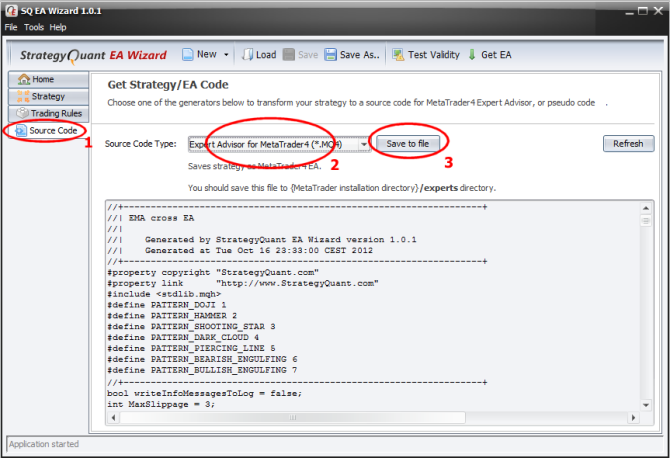Click the horizontal scrollbar thumb in code pane
The width and height of the screenshot is (670, 458).
tap(293, 417)
